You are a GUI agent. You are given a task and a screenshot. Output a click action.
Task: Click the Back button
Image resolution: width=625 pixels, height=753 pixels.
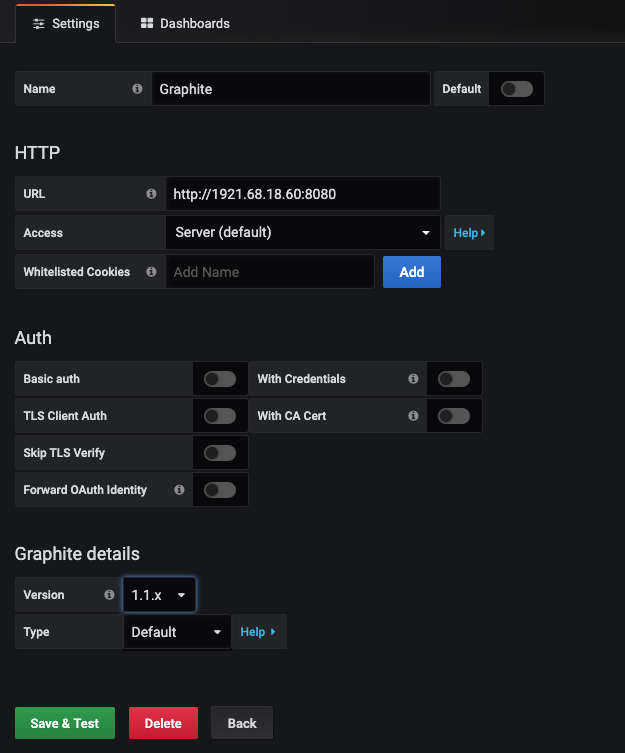pyautogui.click(x=242, y=723)
